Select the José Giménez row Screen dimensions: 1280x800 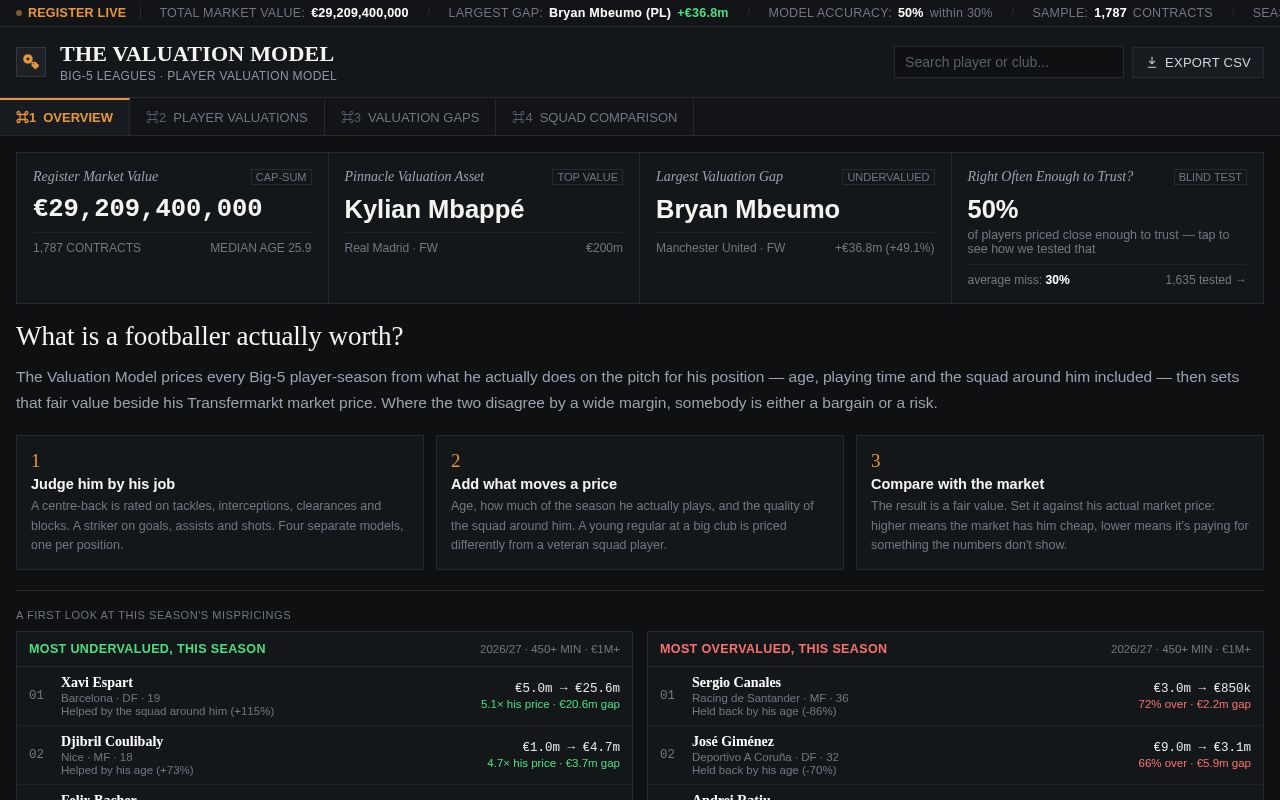[x=955, y=755]
